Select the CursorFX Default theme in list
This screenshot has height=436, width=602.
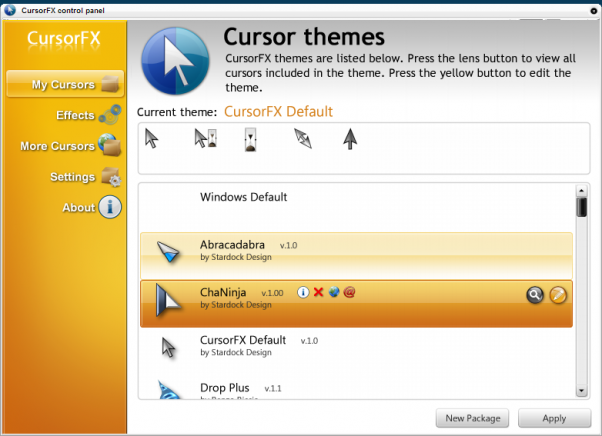coord(356,351)
